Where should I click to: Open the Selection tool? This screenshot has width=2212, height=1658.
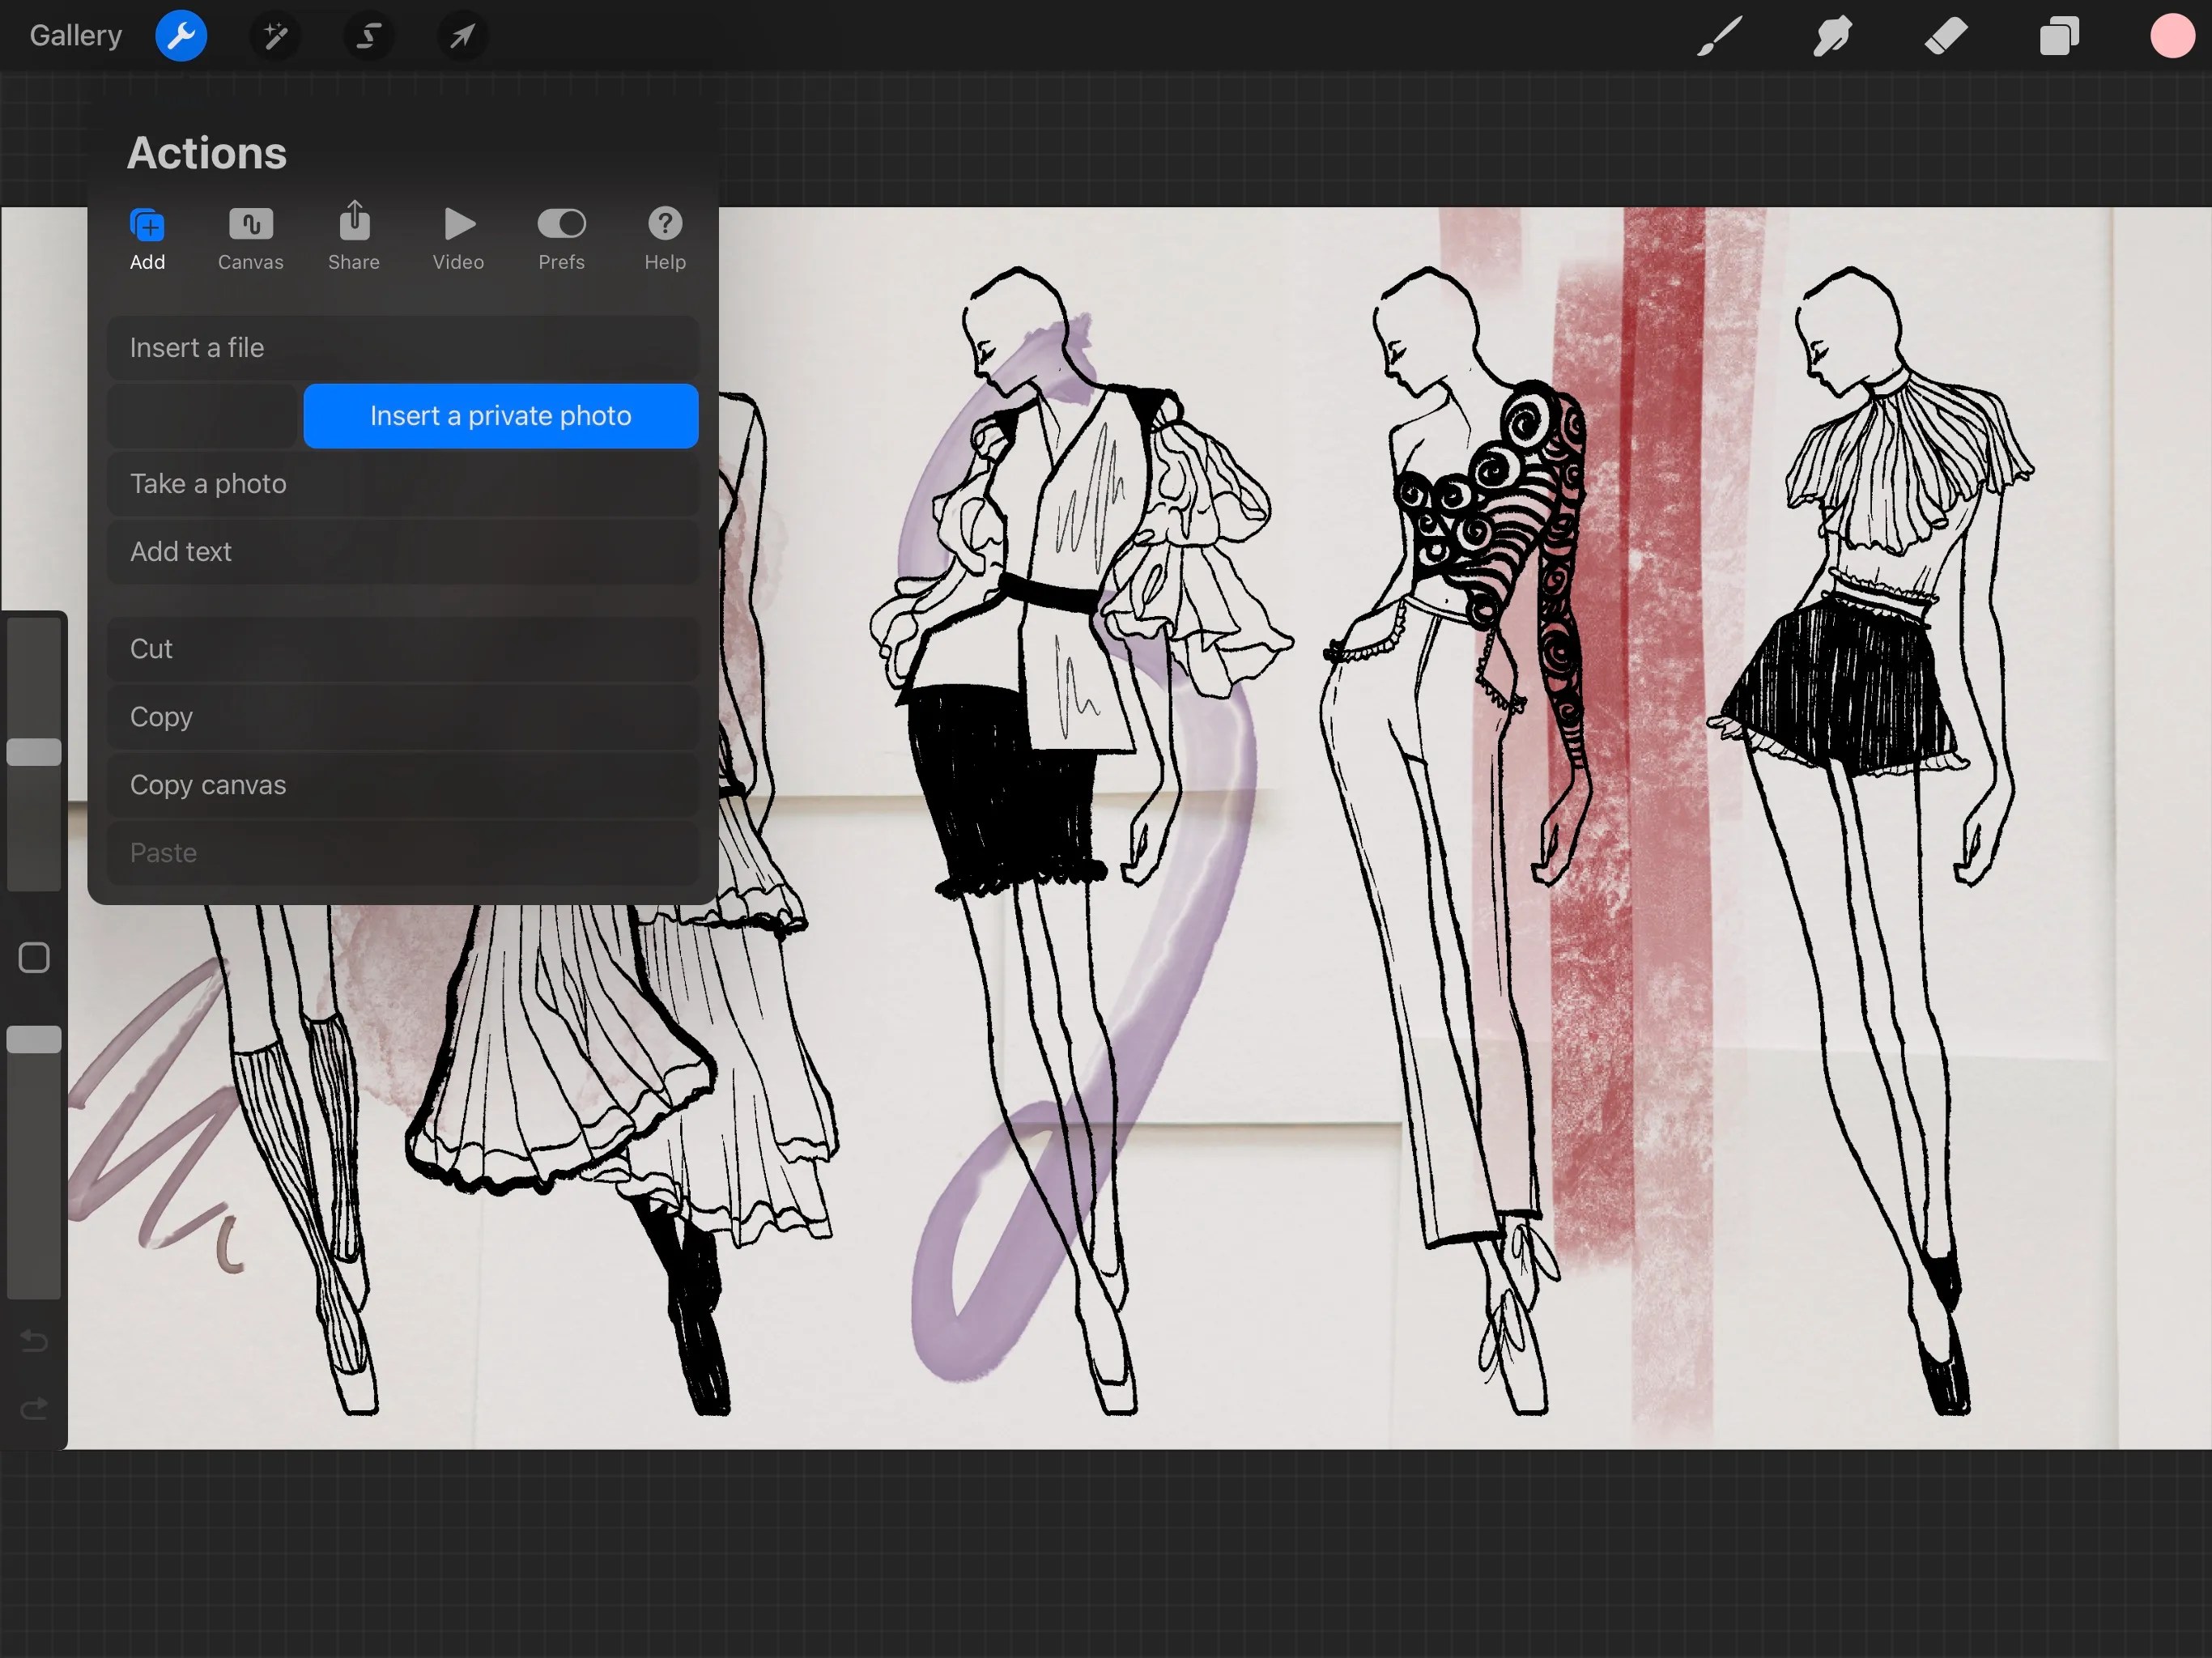click(x=368, y=36)
